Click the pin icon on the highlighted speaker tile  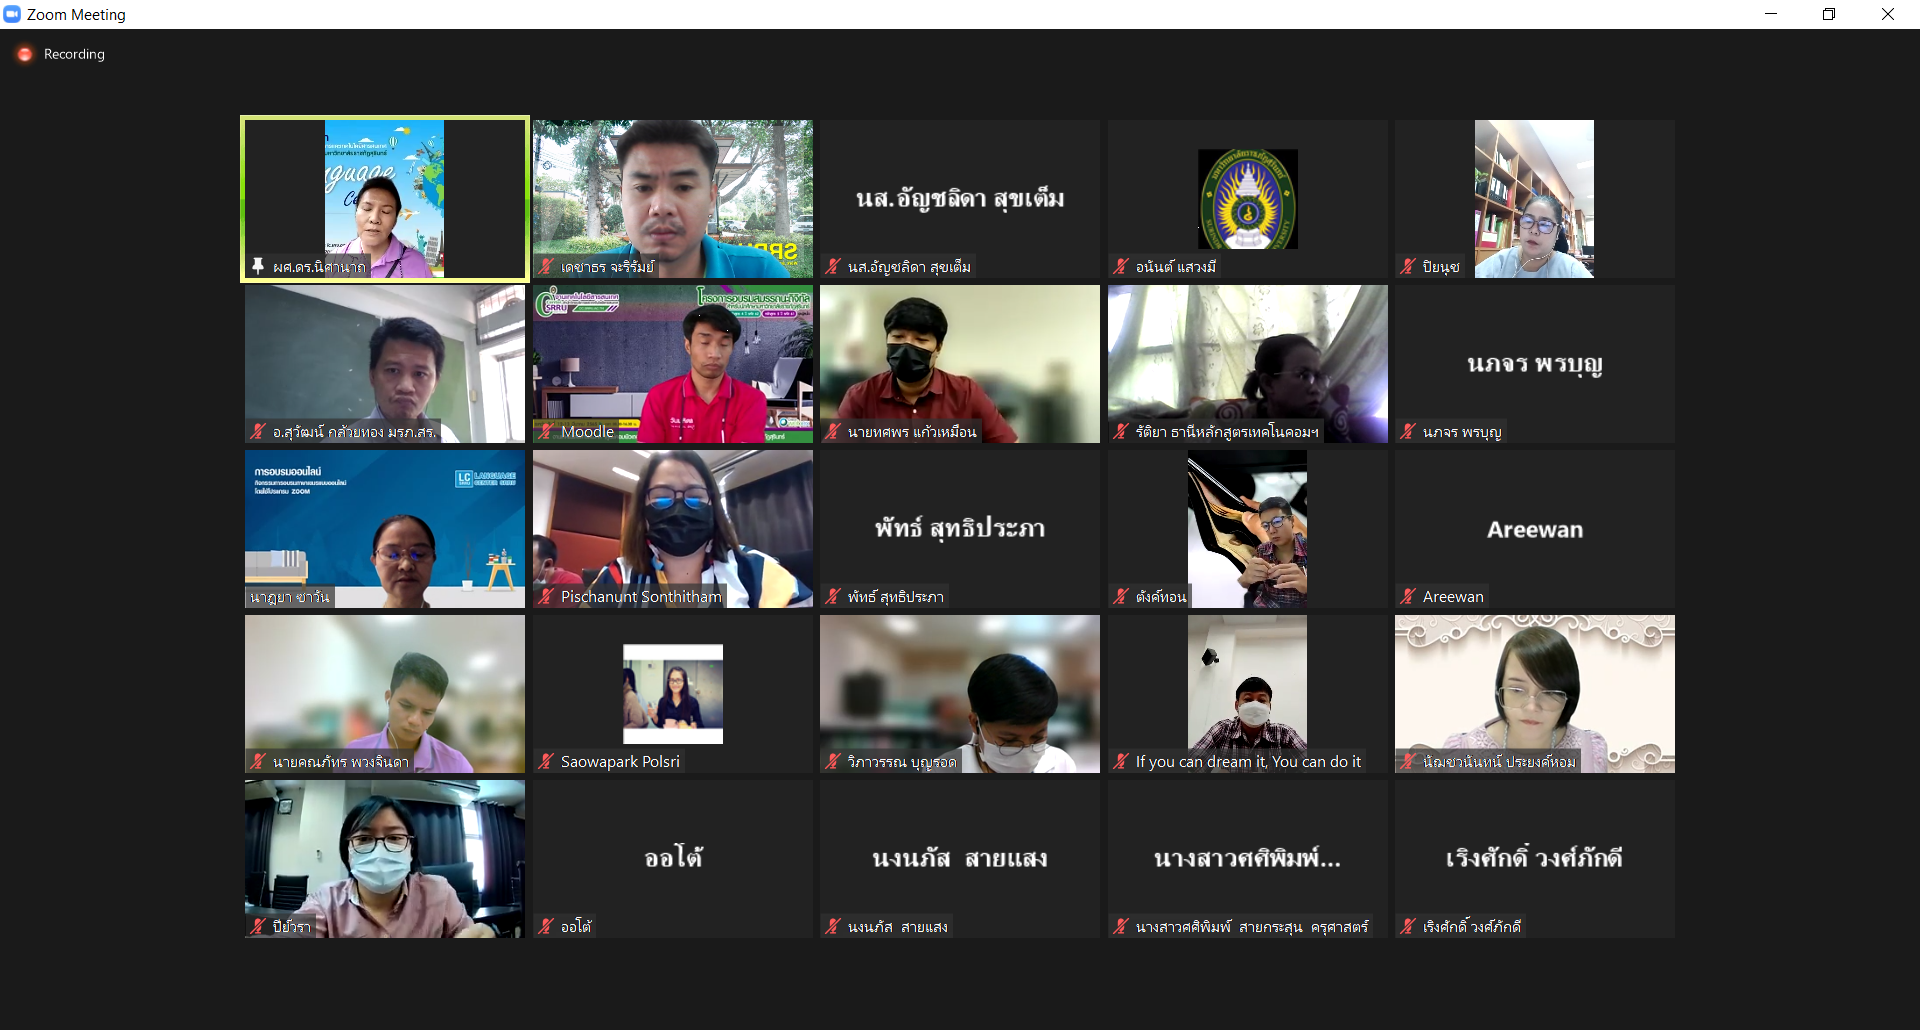pyautogui.click(x=258, y=266)
